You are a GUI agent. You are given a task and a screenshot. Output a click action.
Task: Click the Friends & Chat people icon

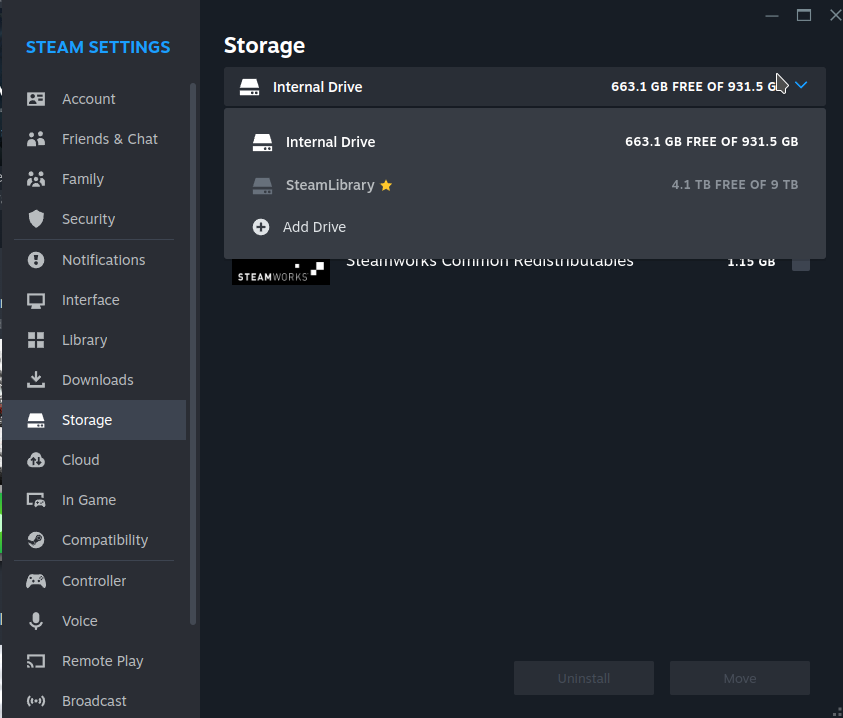click(x=36, y=139)
